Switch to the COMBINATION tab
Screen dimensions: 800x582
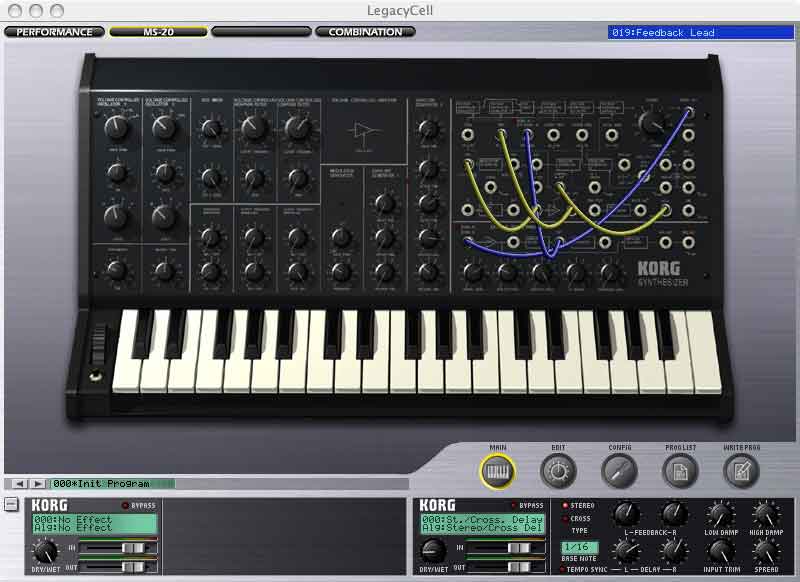coord(365,32)
